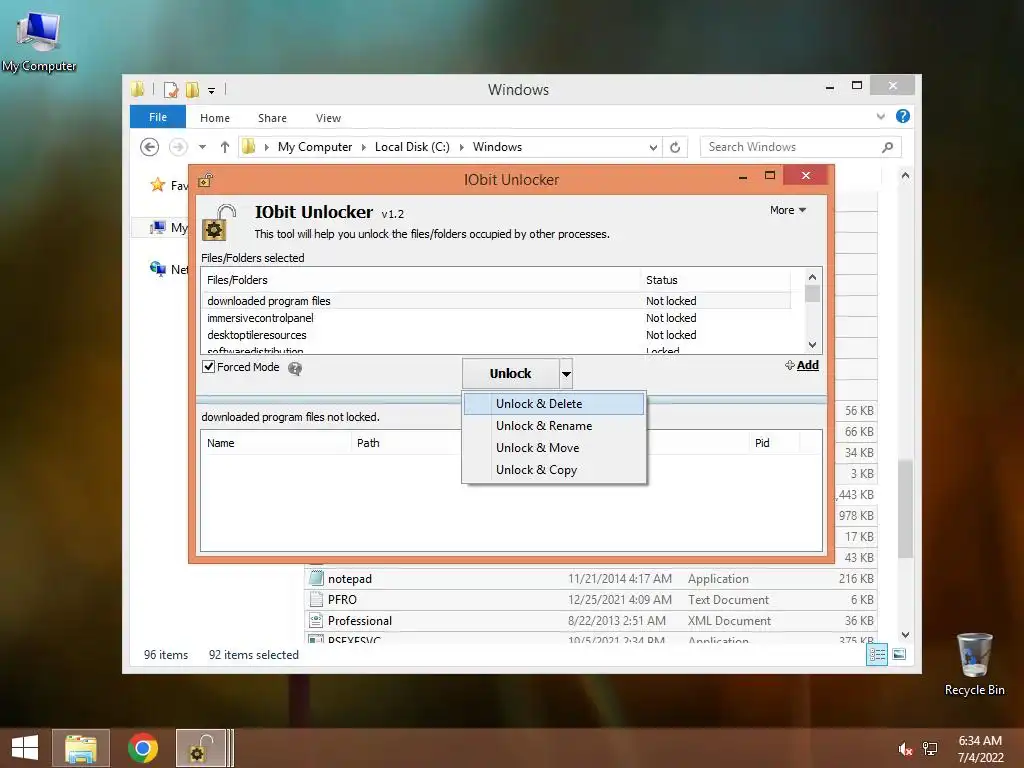
Task: Open Windows Start button
Action: [x=25, y=748]
